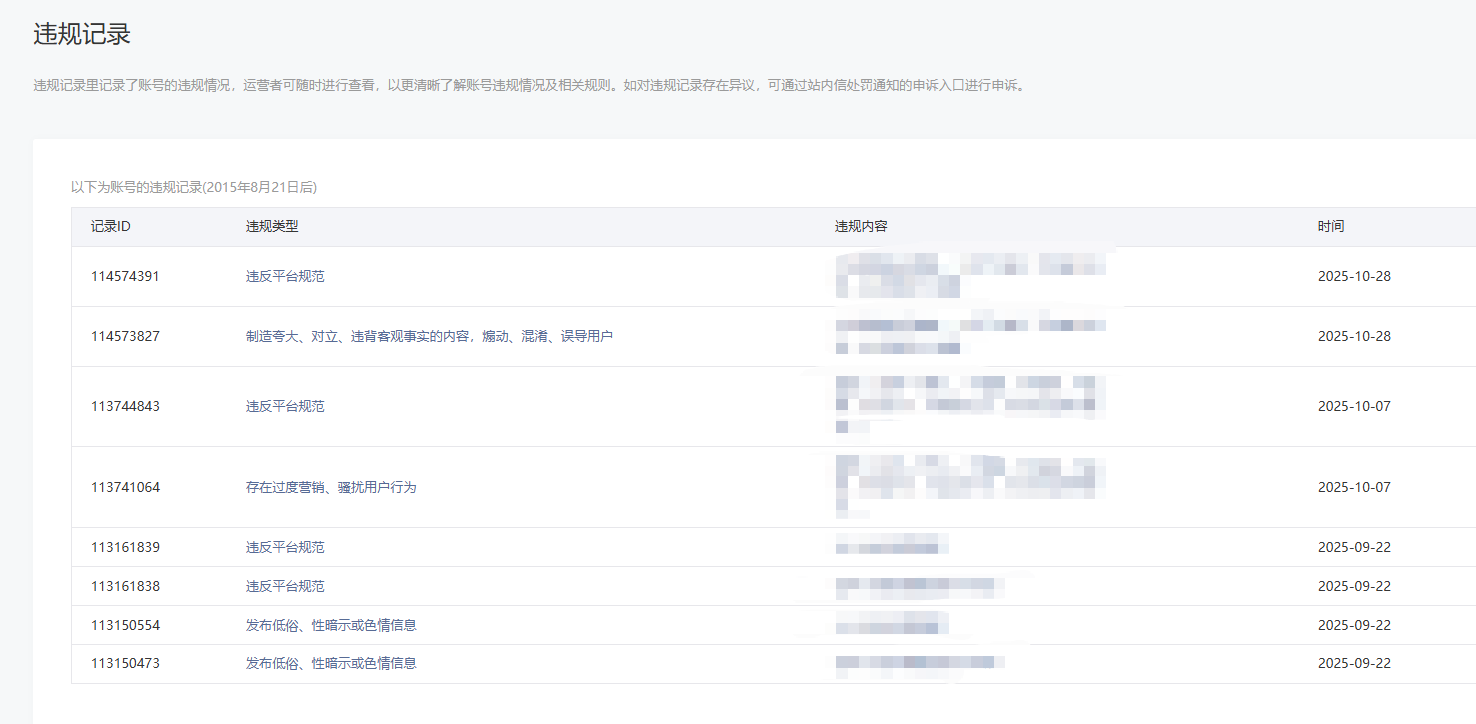Click the violation content of record 114573827

pos(968,336)
